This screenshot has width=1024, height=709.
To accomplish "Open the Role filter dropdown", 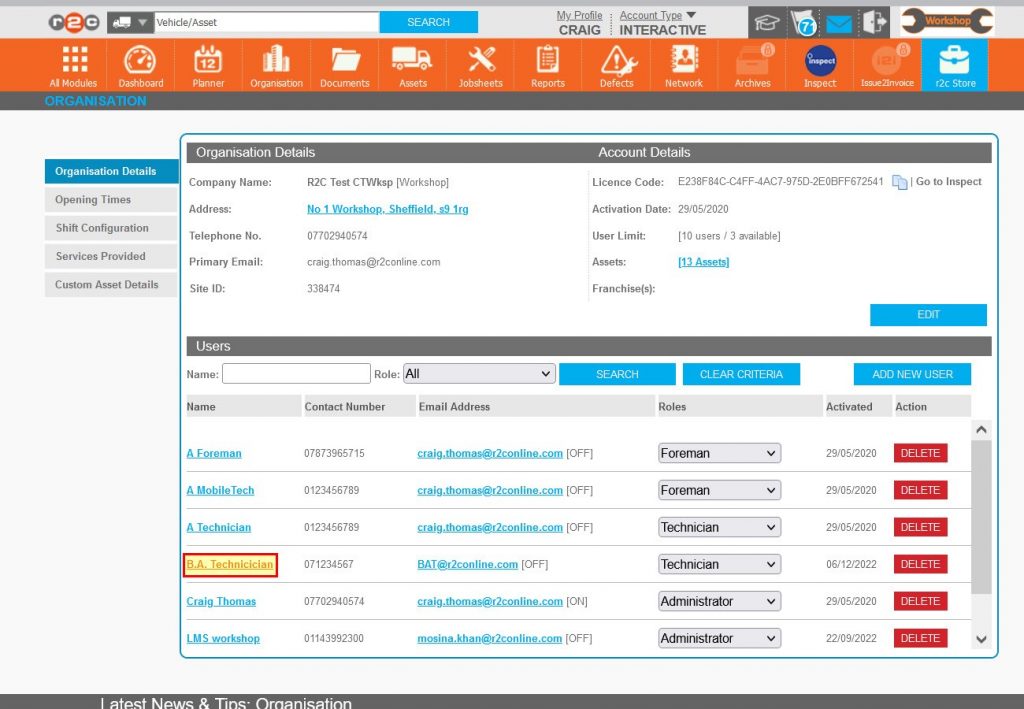I will pyautogui.click(x=479, y=372).
